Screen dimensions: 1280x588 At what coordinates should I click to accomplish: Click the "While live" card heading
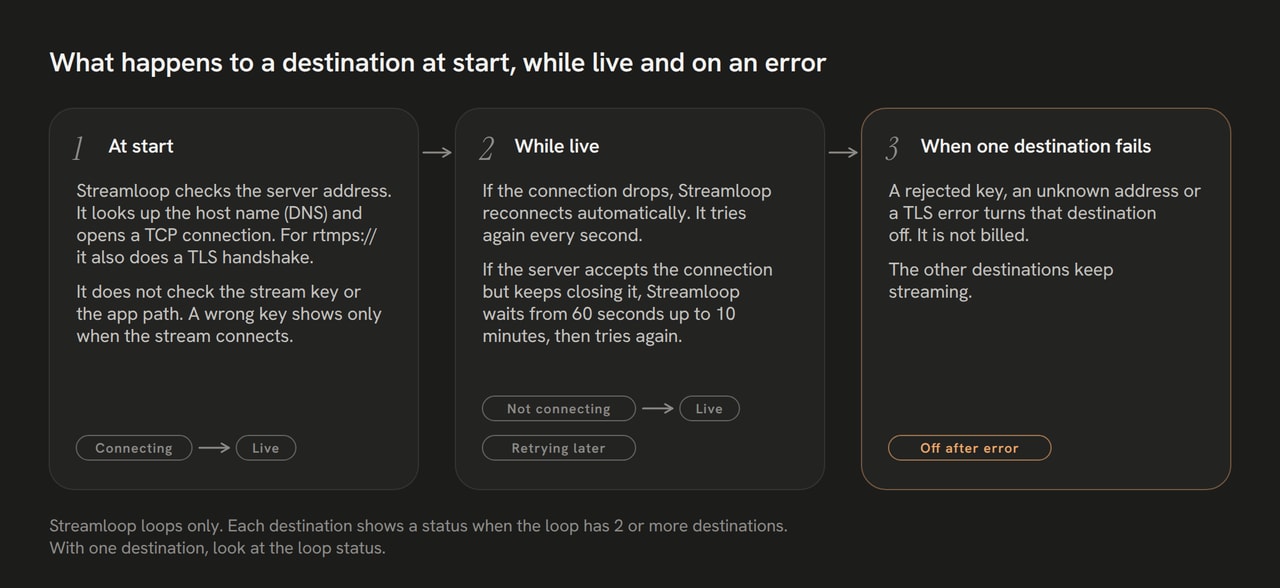557,146
